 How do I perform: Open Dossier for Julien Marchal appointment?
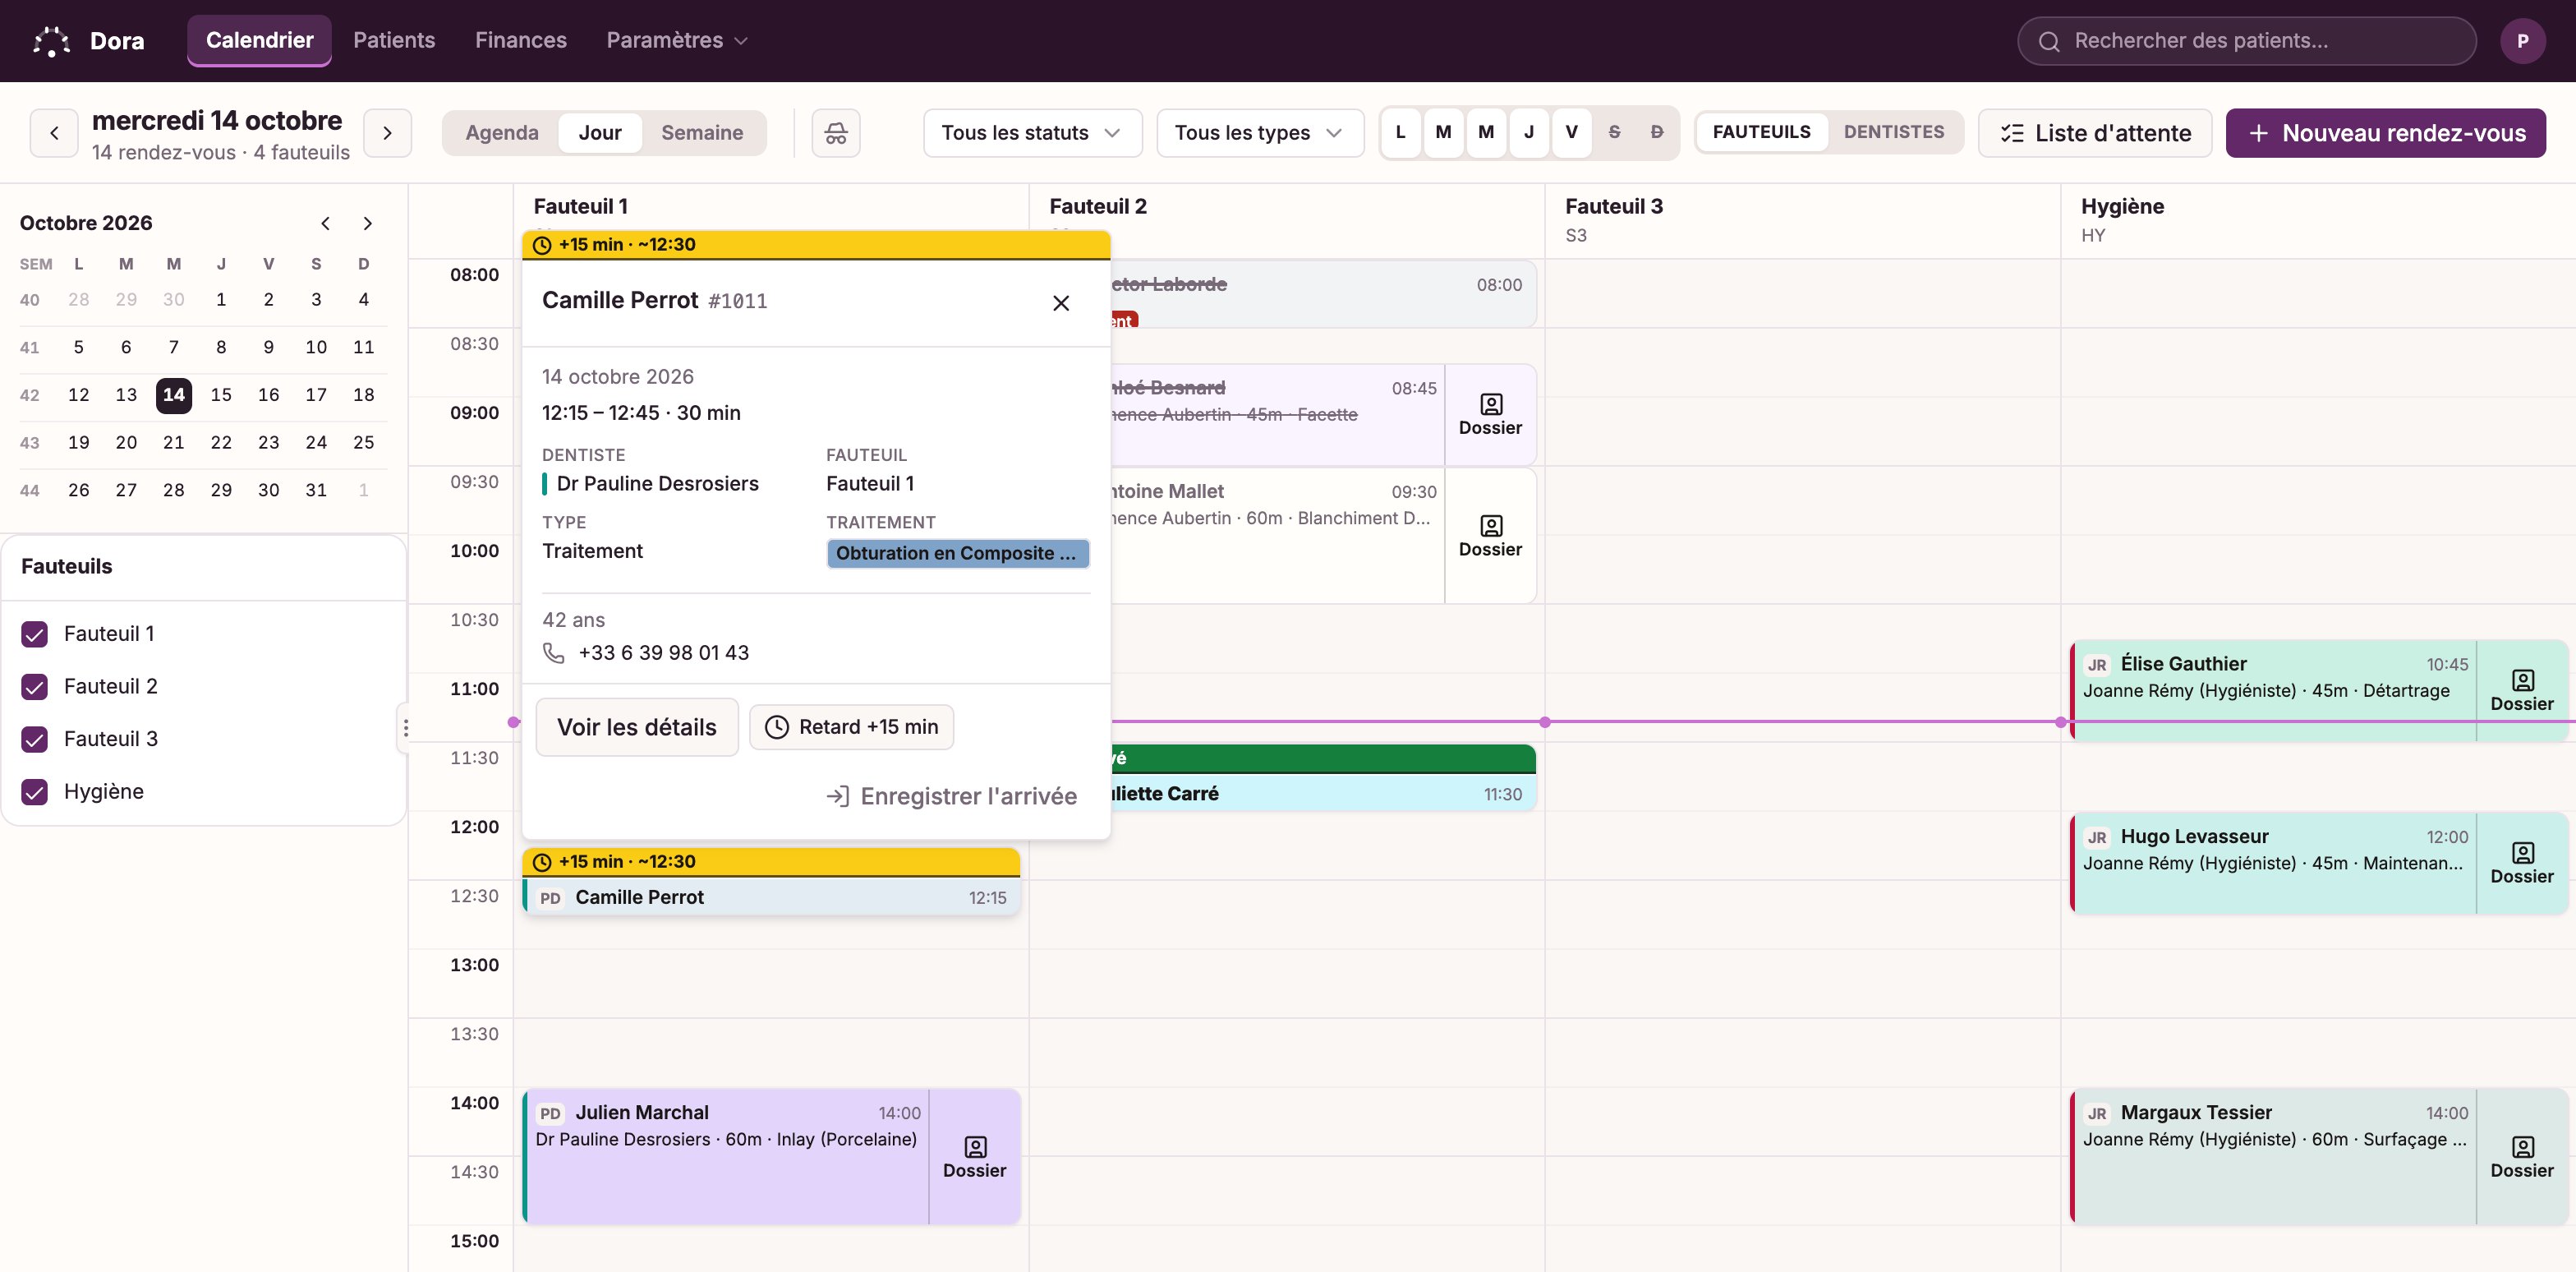pos(975,1157)
